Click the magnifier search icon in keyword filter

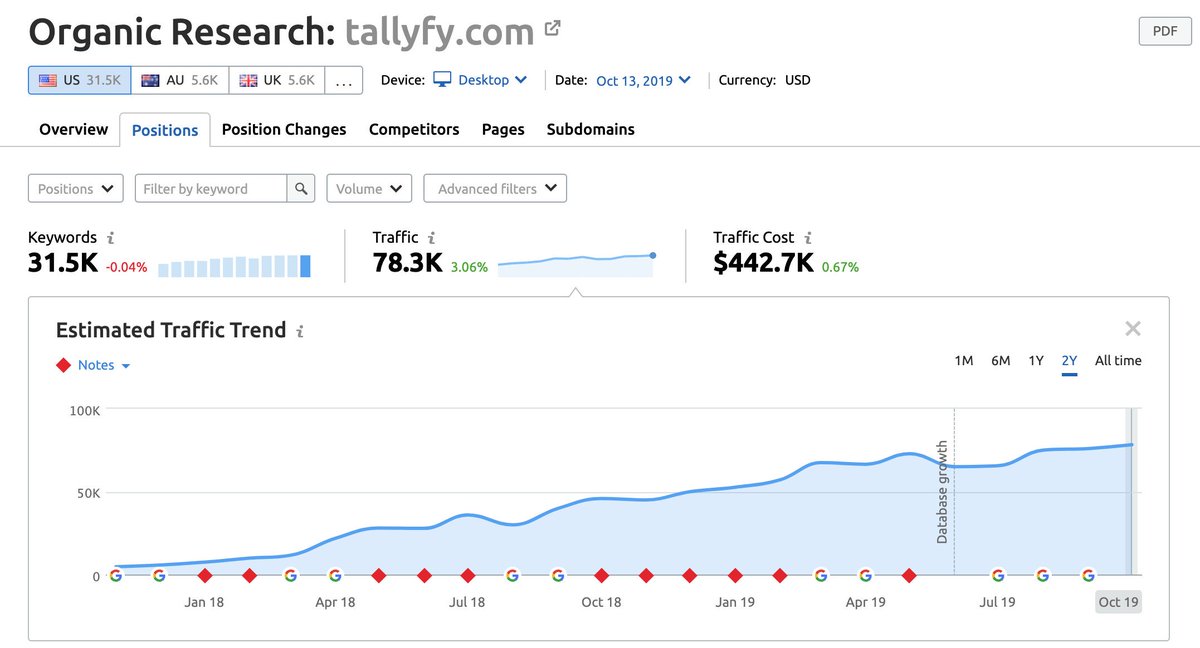(x=301, y=188)
